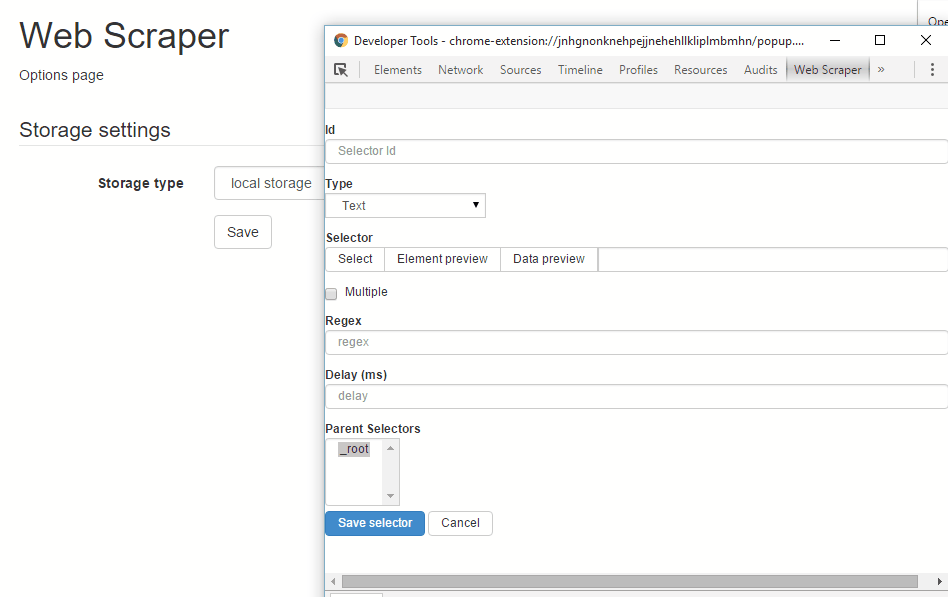The image size is (948, 597).
Task: Click the DevTools horizontal scrollbar thumb
Action: 630,581
